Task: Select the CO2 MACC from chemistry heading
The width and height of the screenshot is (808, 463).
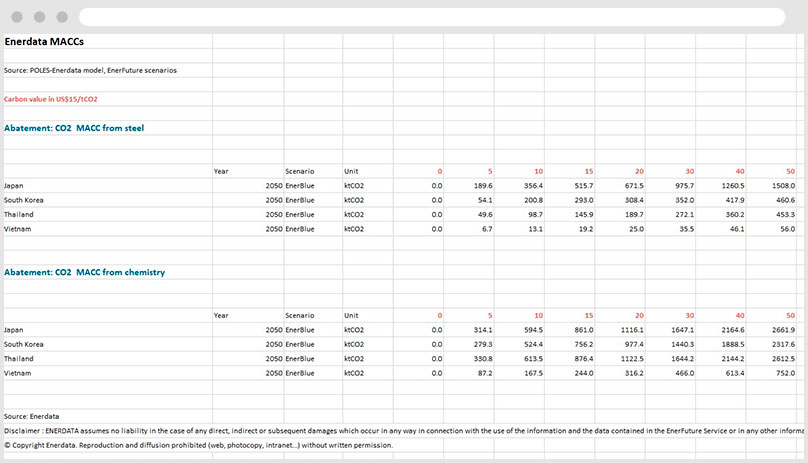Action: click(x=85, y=272)
